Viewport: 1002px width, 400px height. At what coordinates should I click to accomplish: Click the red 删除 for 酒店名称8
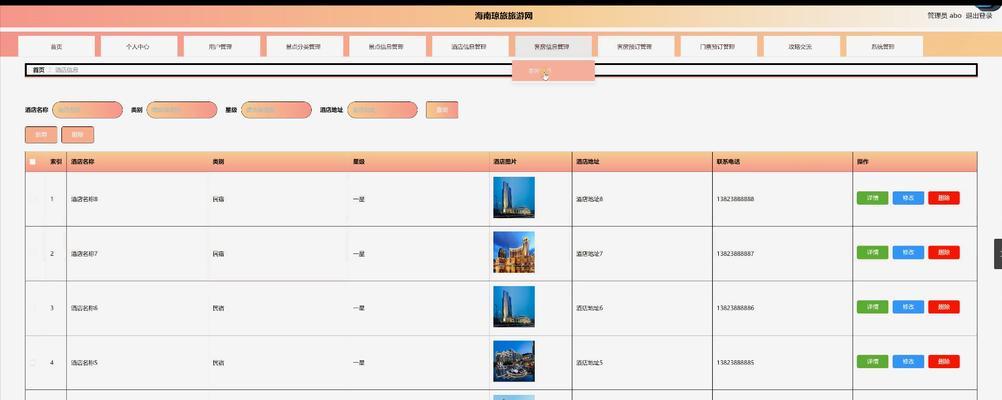click(944, 198)
